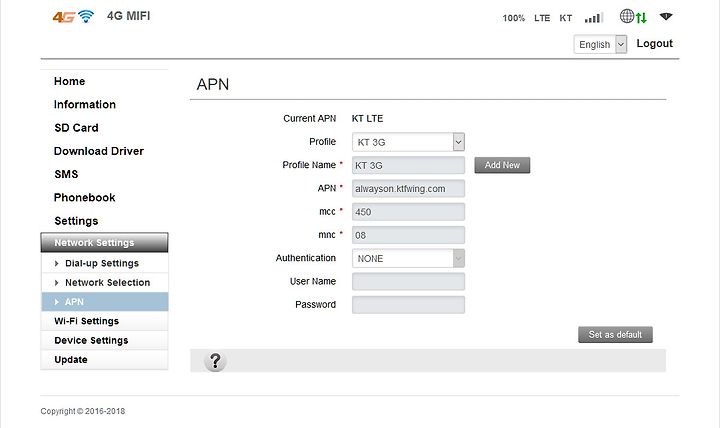Open the Authentication dropdown showing NONE
This screenshot has height=428, width=720.
click(408, 259)
